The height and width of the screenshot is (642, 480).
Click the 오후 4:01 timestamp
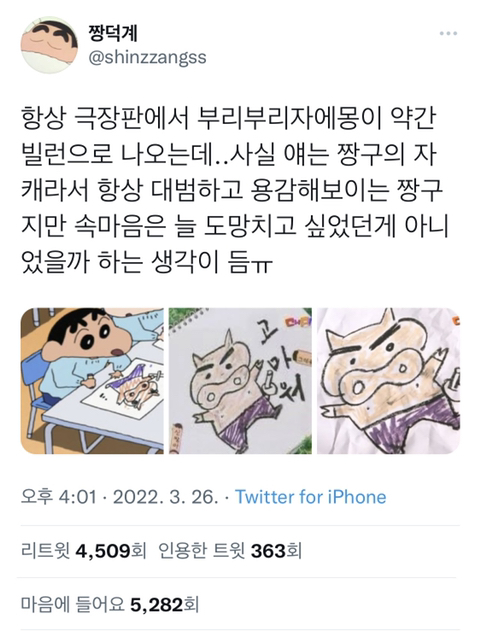(x=59, y=497)
